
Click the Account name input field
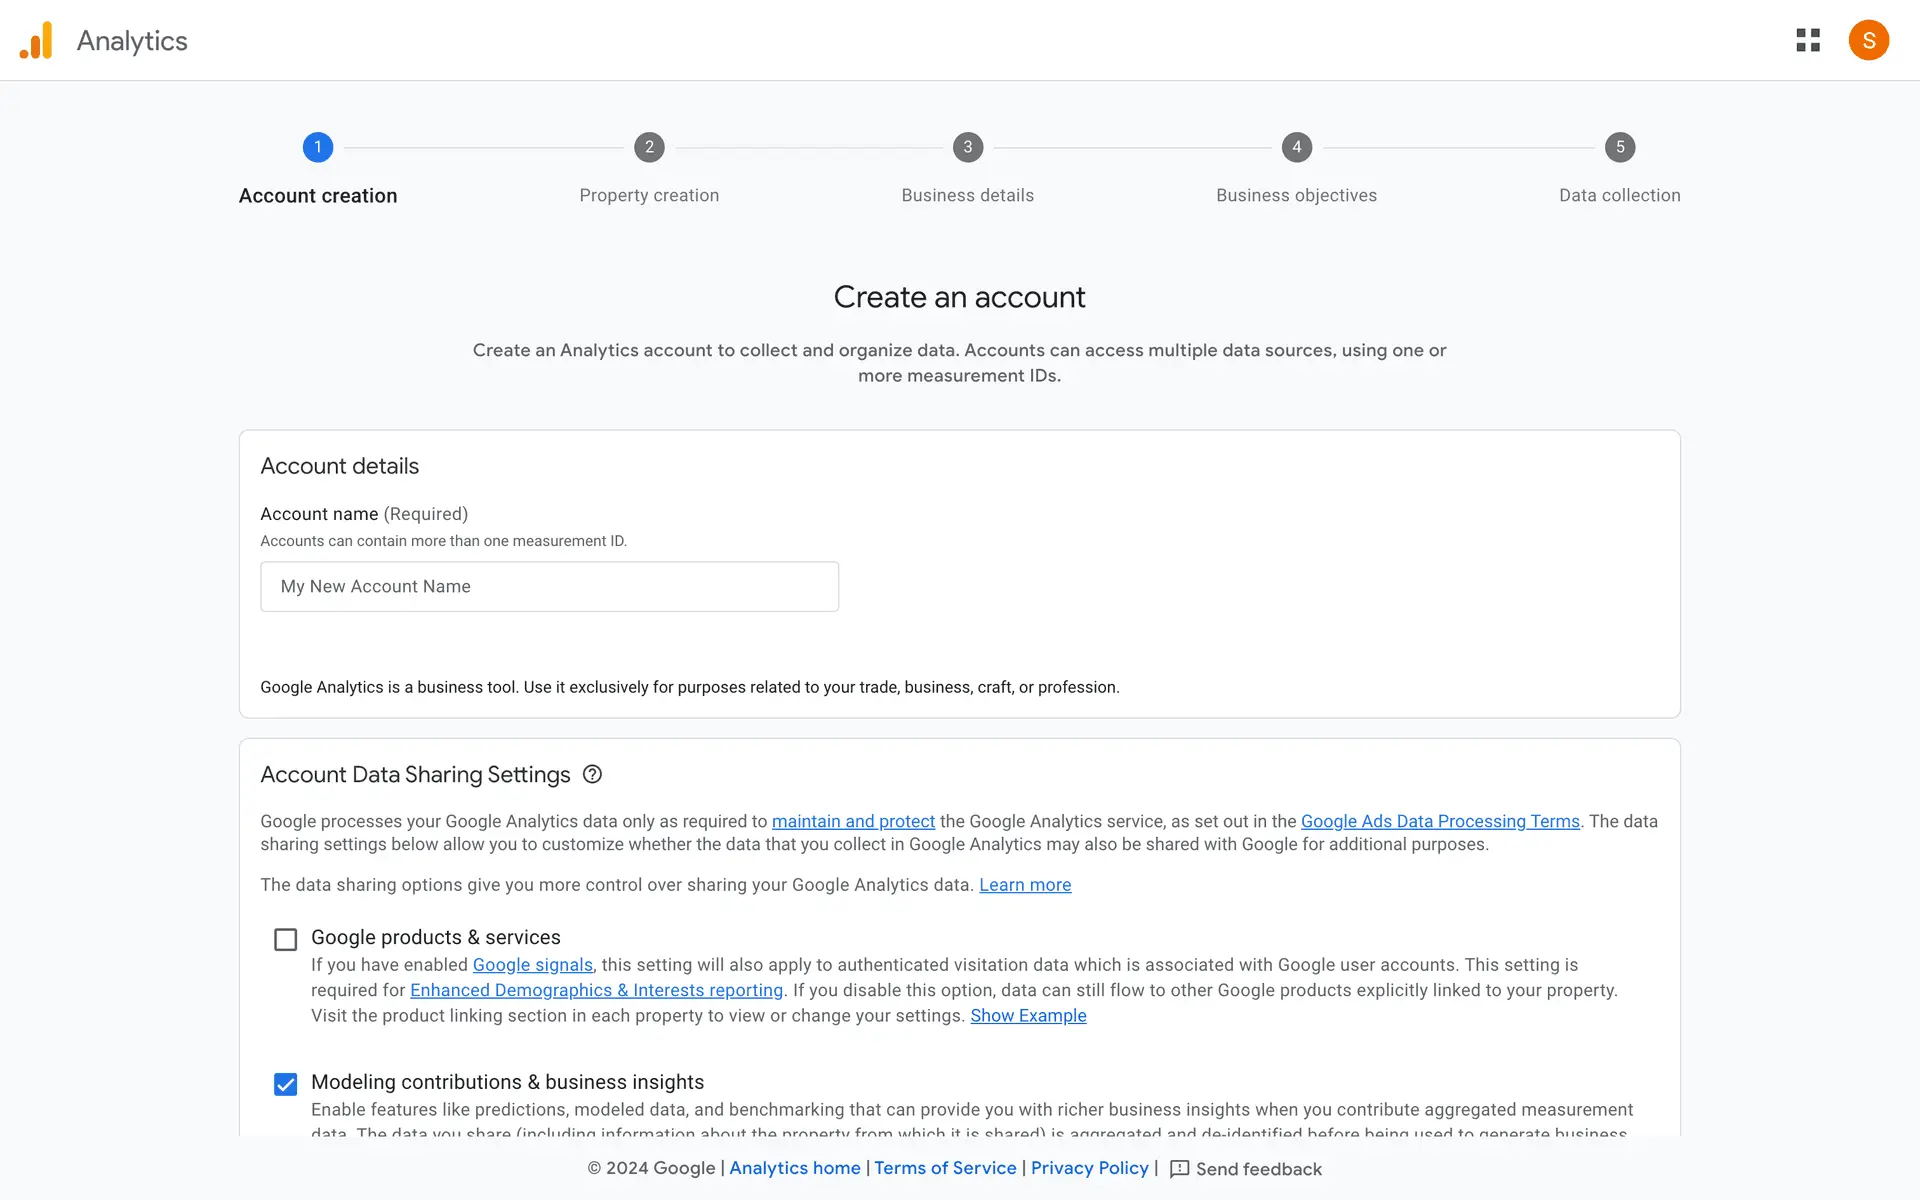click(549, 587)
